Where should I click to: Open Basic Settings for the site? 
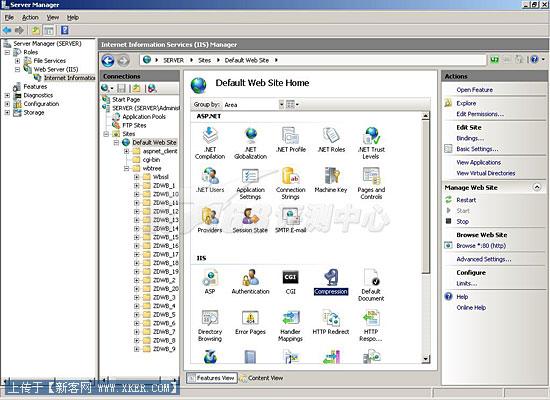tap(477, 149)
